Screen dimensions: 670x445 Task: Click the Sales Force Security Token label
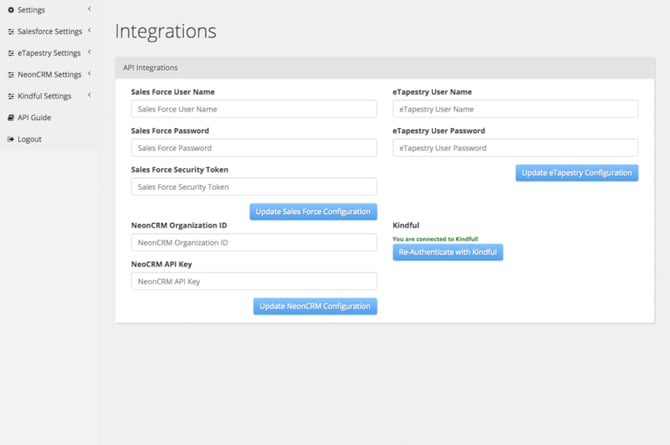coord(179,170)
